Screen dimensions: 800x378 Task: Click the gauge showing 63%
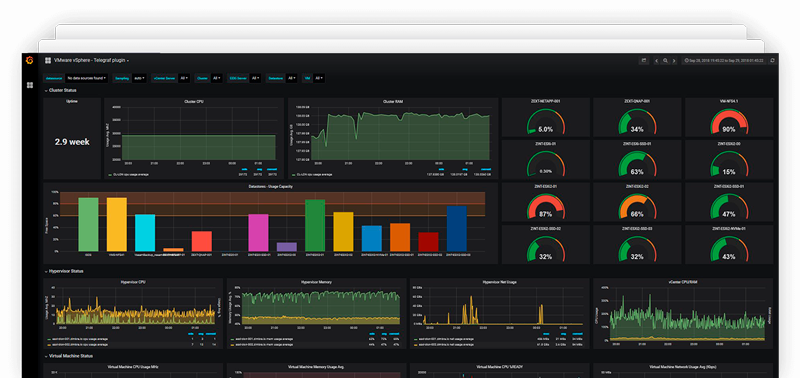pos(637,164)
